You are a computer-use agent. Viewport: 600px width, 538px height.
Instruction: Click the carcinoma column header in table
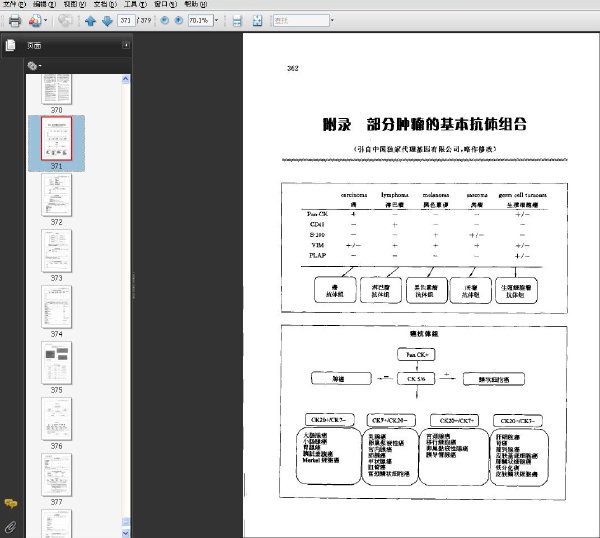pyautogui.click(x=354, y=195)
